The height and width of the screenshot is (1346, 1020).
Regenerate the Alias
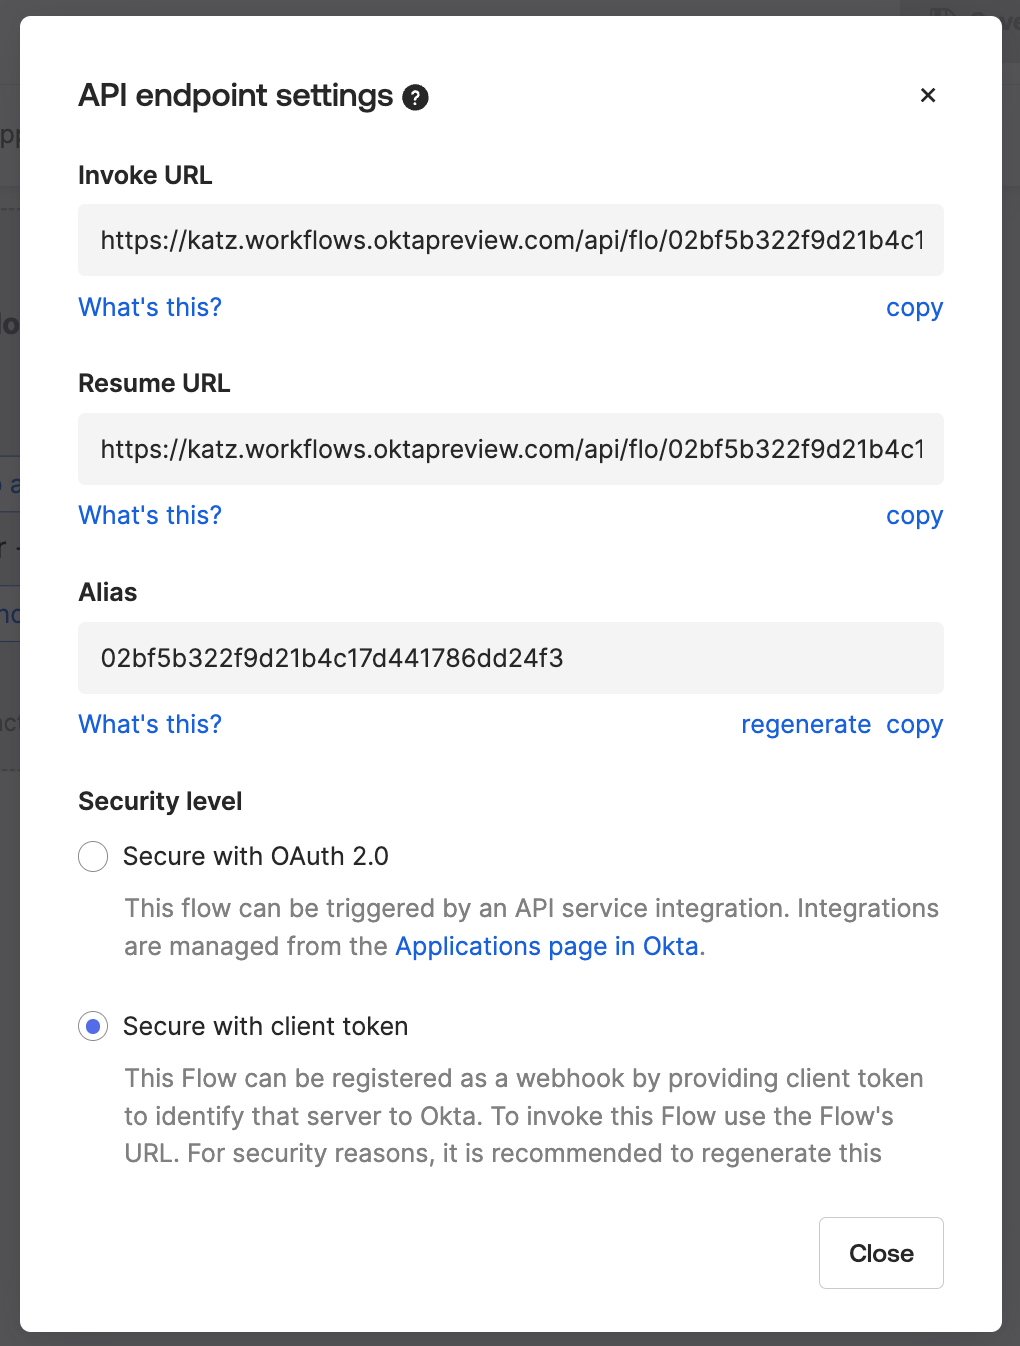(806, 724)
